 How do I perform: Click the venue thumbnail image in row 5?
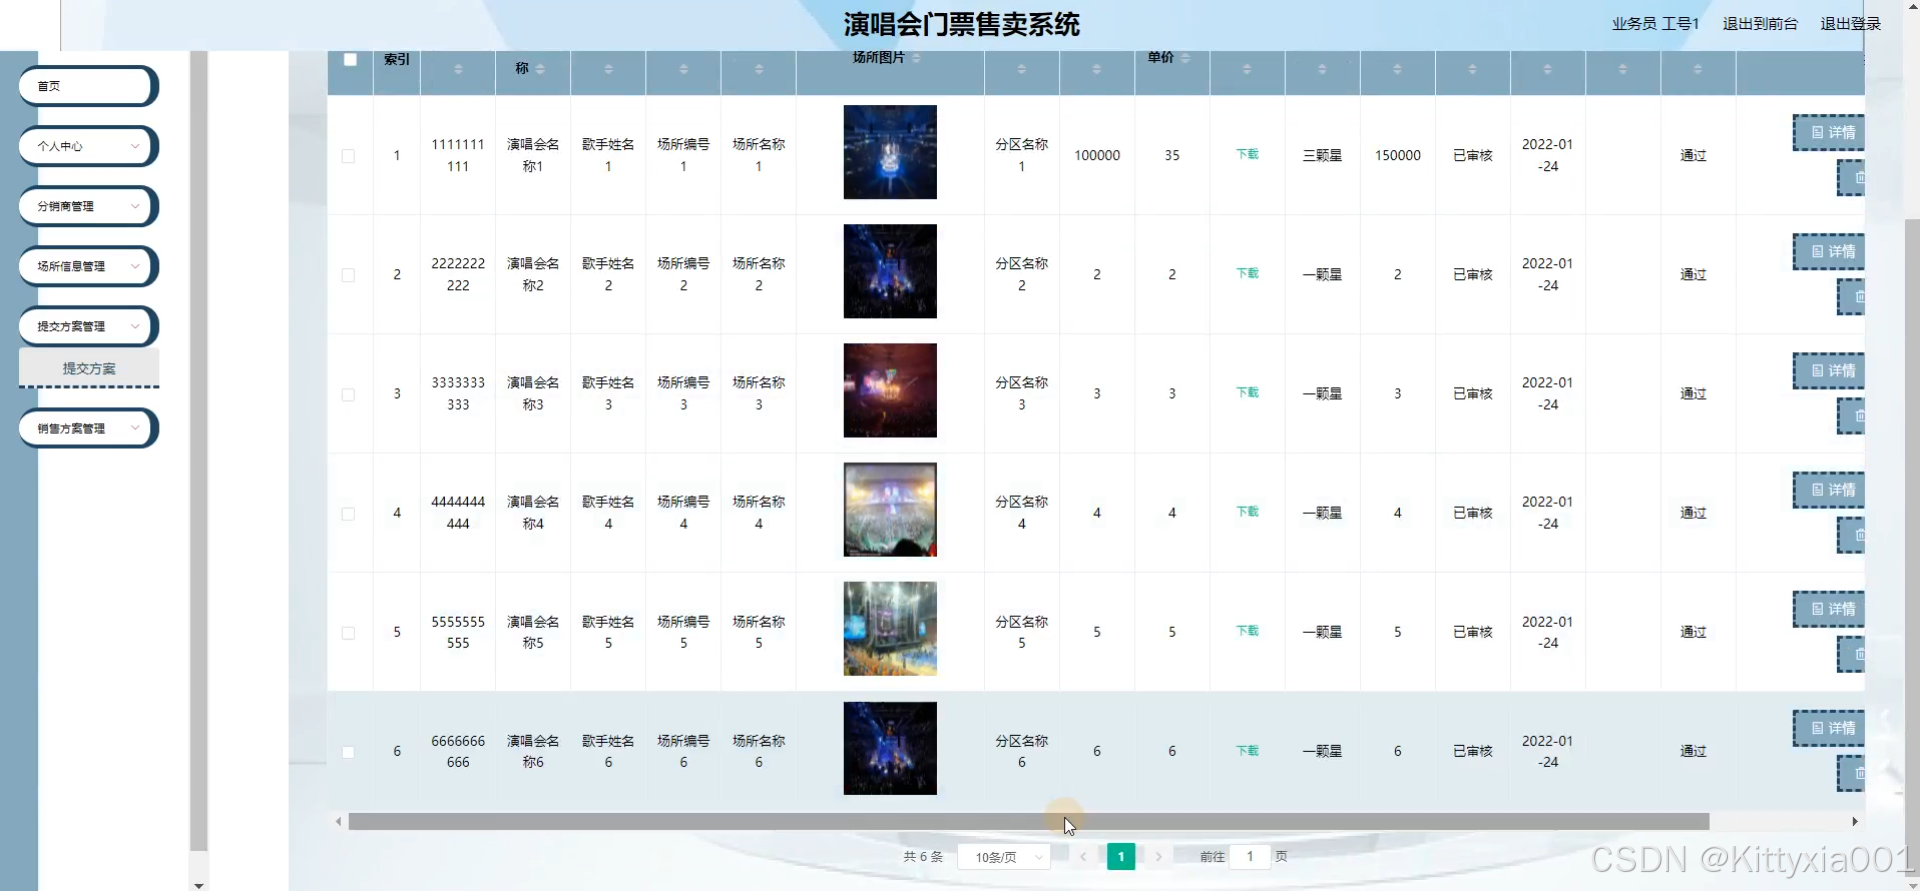[890, 629]
